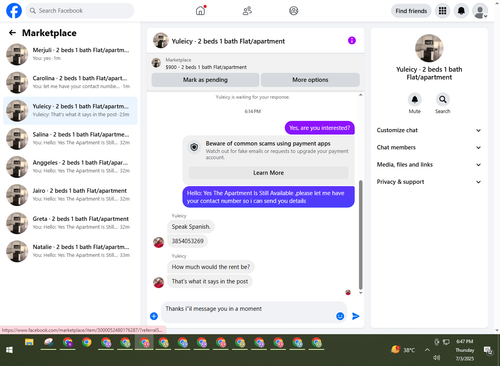Click the large listing photo in right panel
The width and height of the screenshot is (500, 366).
(x=429, y=48)
